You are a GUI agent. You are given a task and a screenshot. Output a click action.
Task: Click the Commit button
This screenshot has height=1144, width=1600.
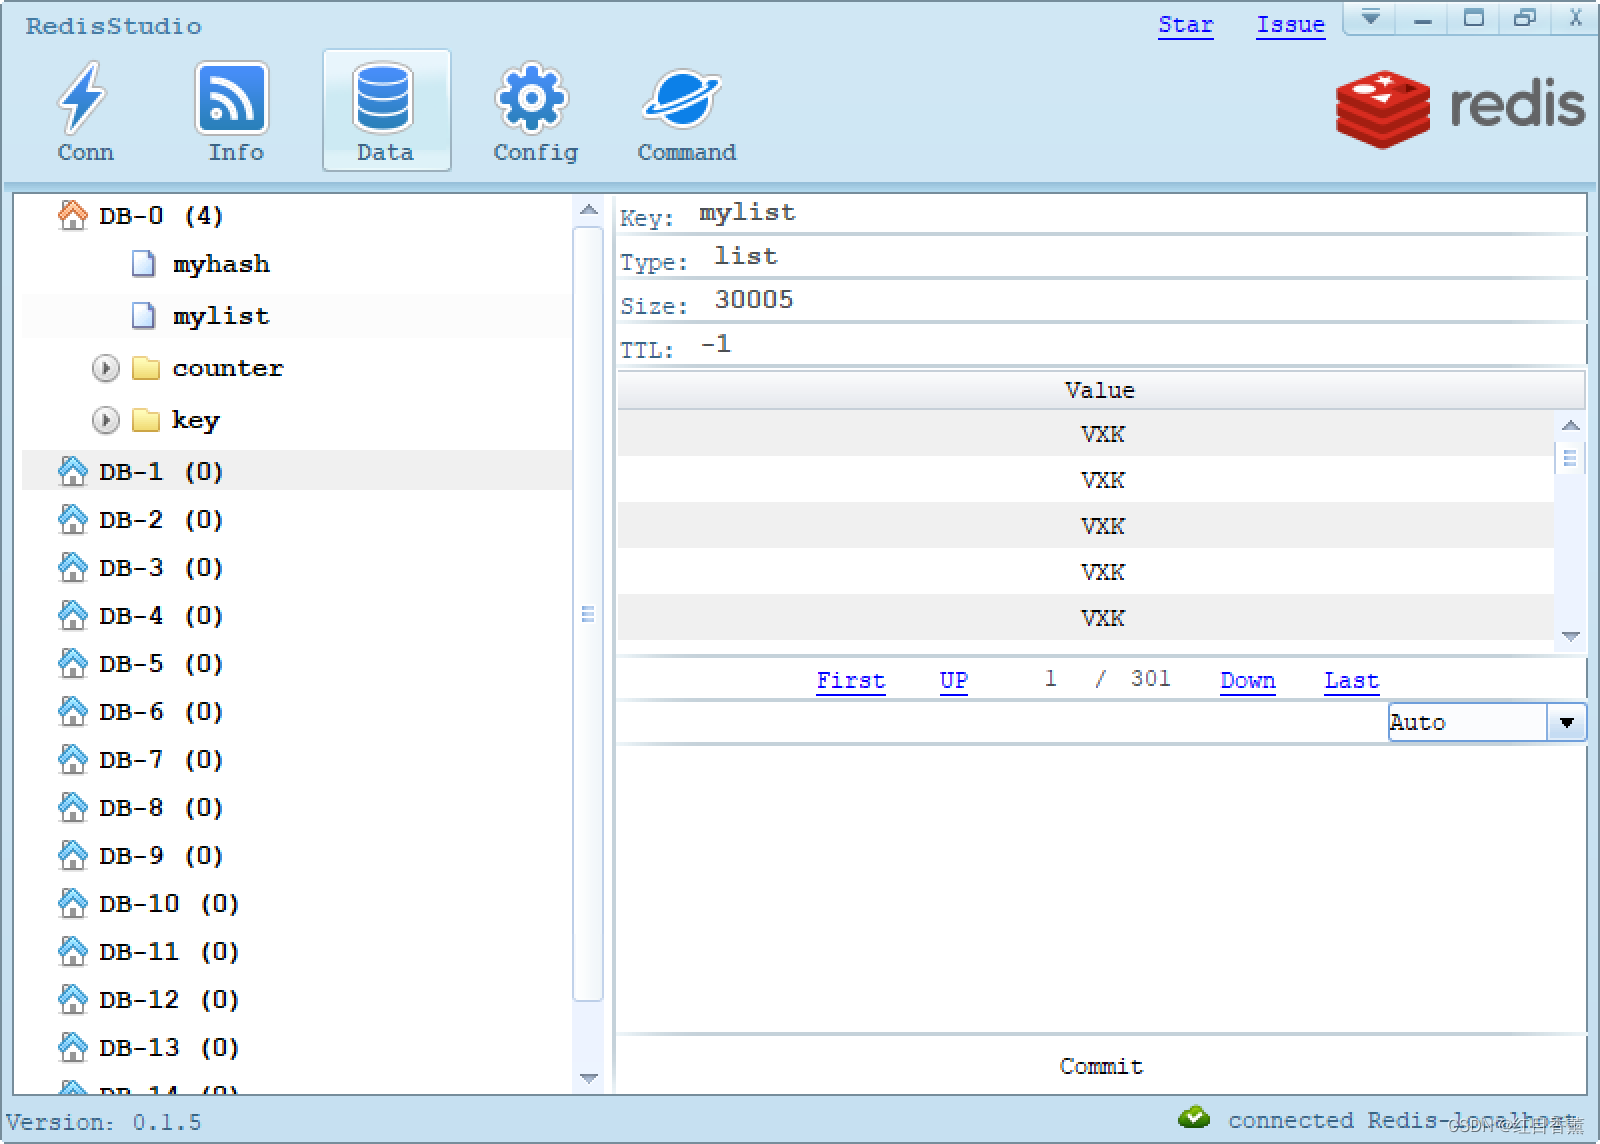[1100, 1066]
